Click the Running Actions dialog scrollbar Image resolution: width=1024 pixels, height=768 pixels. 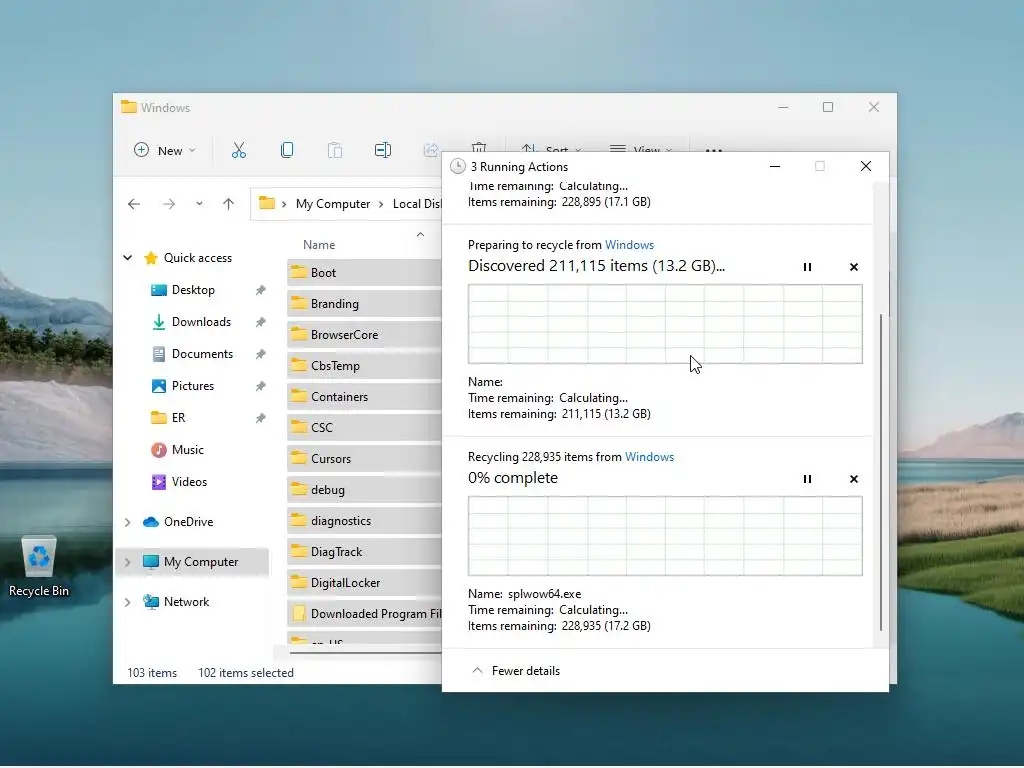pos(881,472)
